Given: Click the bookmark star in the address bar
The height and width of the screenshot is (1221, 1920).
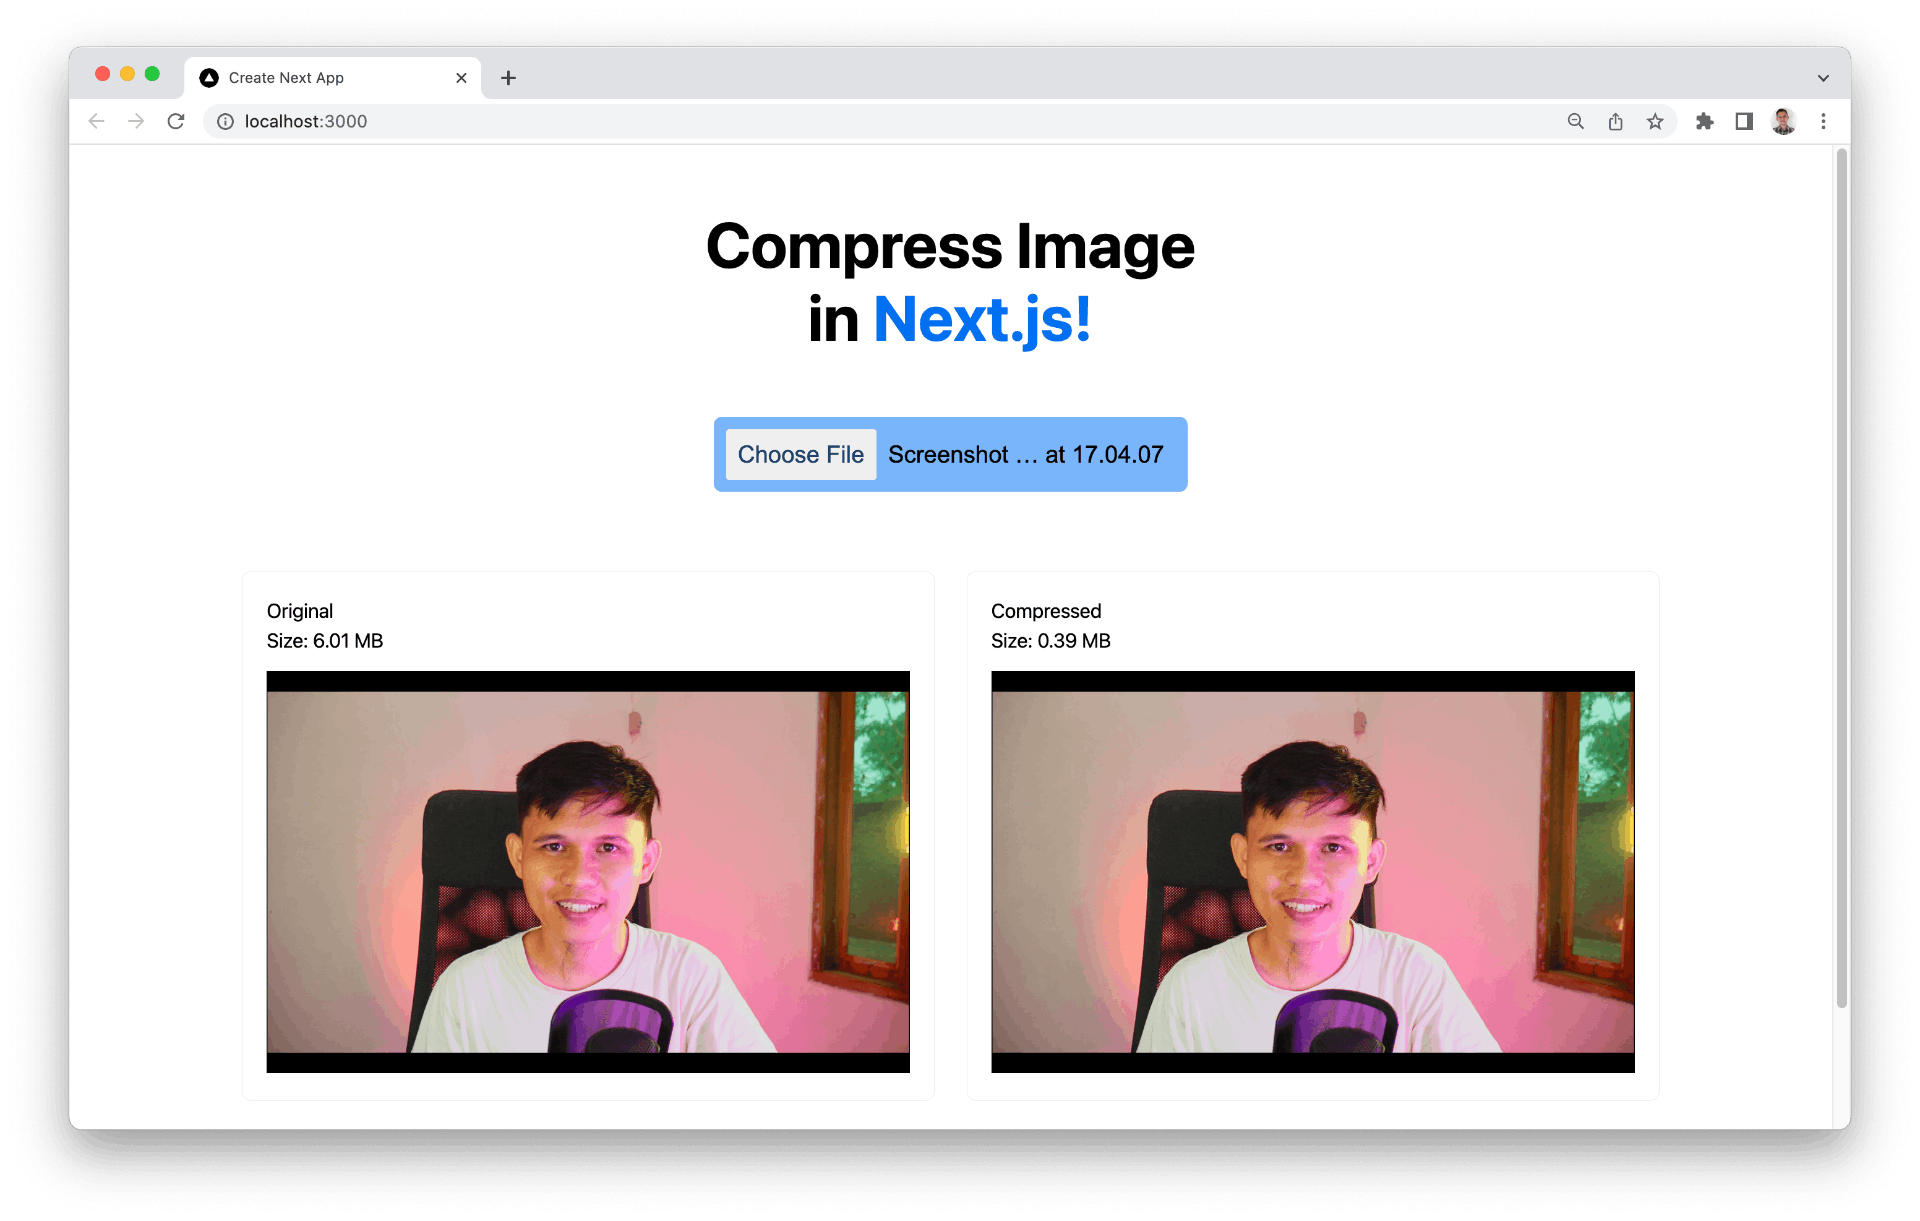Looking at the screenshot, I should [x=1656, y=121].
